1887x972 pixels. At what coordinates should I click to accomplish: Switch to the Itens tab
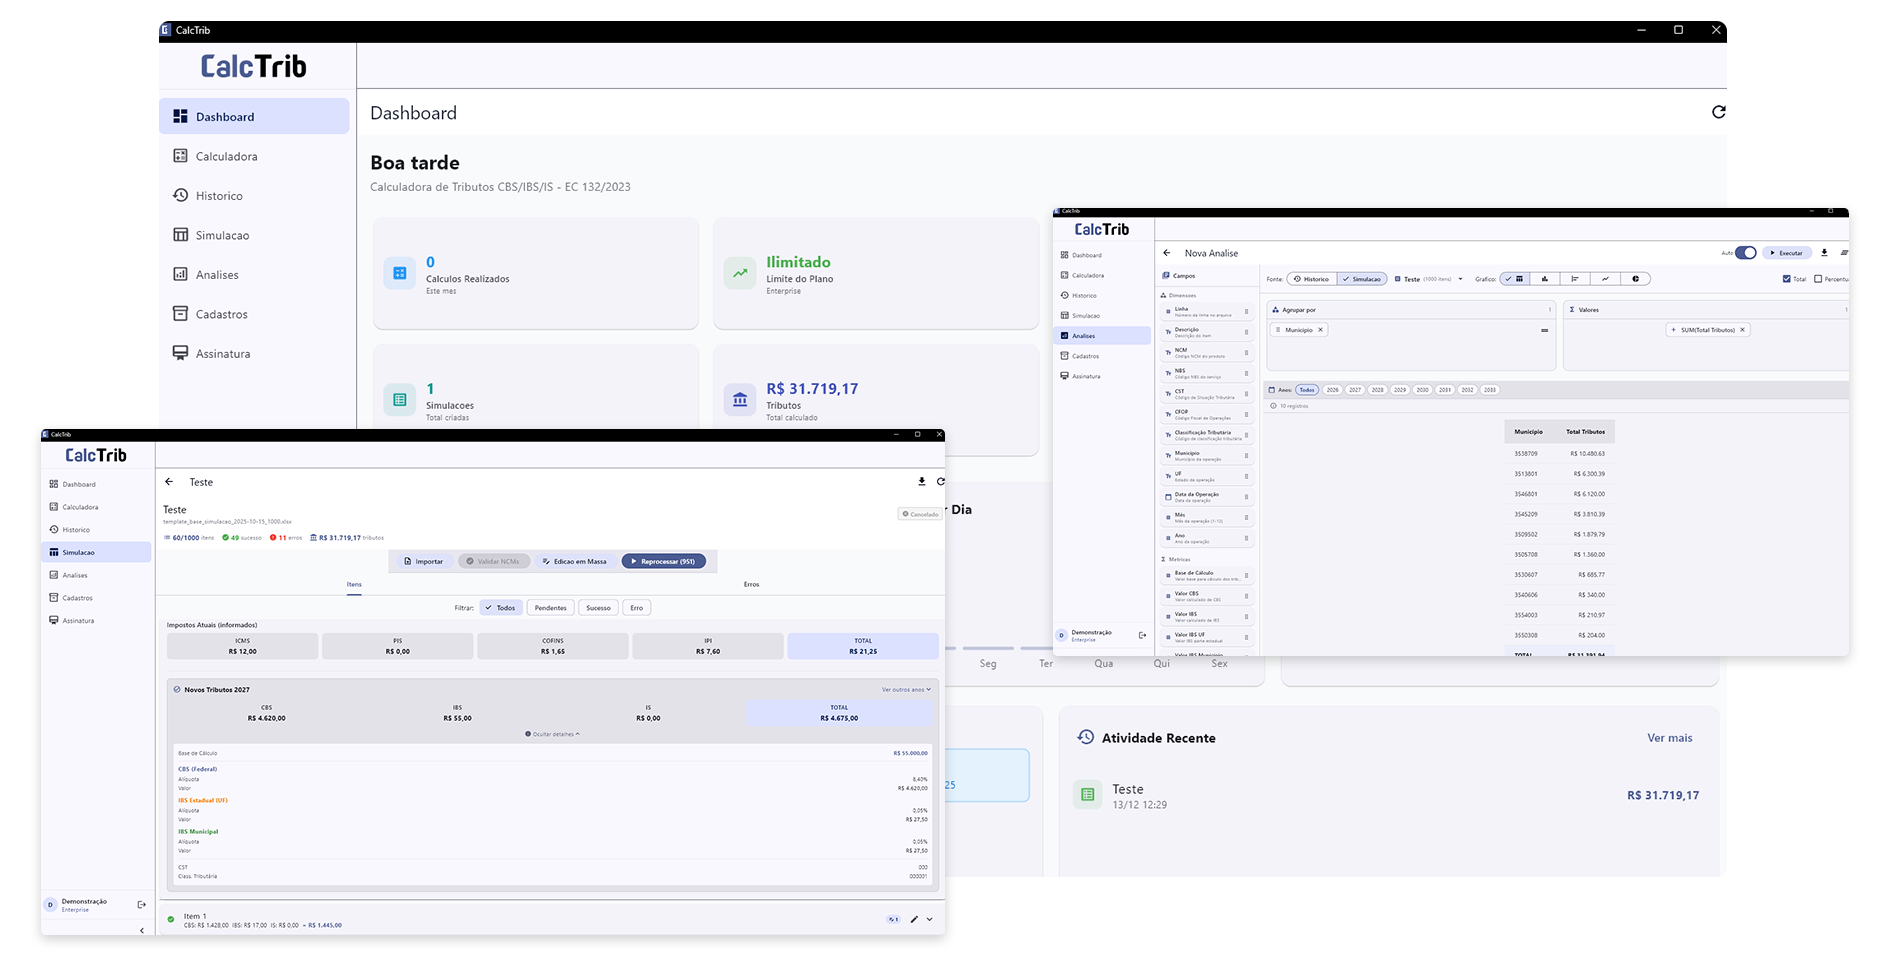(x=354, y=585)
